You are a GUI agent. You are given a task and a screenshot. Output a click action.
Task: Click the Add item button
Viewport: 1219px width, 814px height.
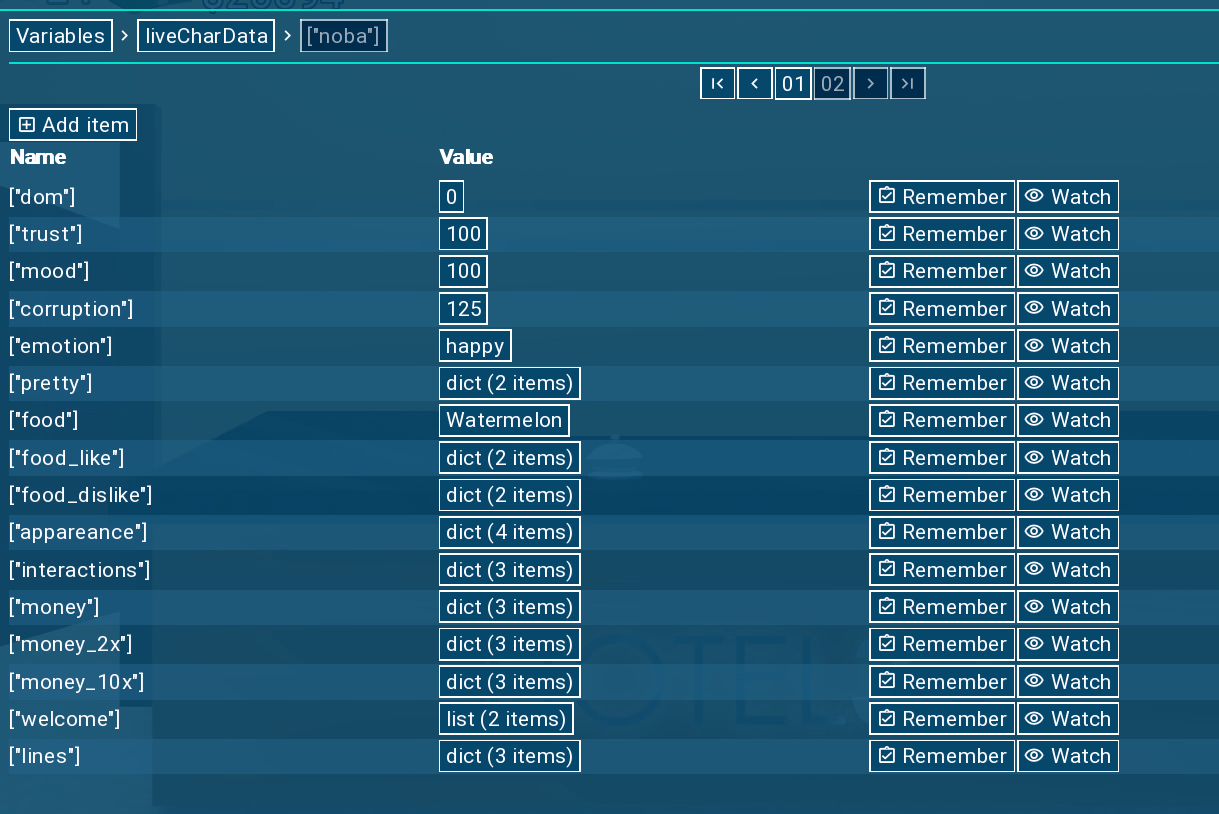73,125
